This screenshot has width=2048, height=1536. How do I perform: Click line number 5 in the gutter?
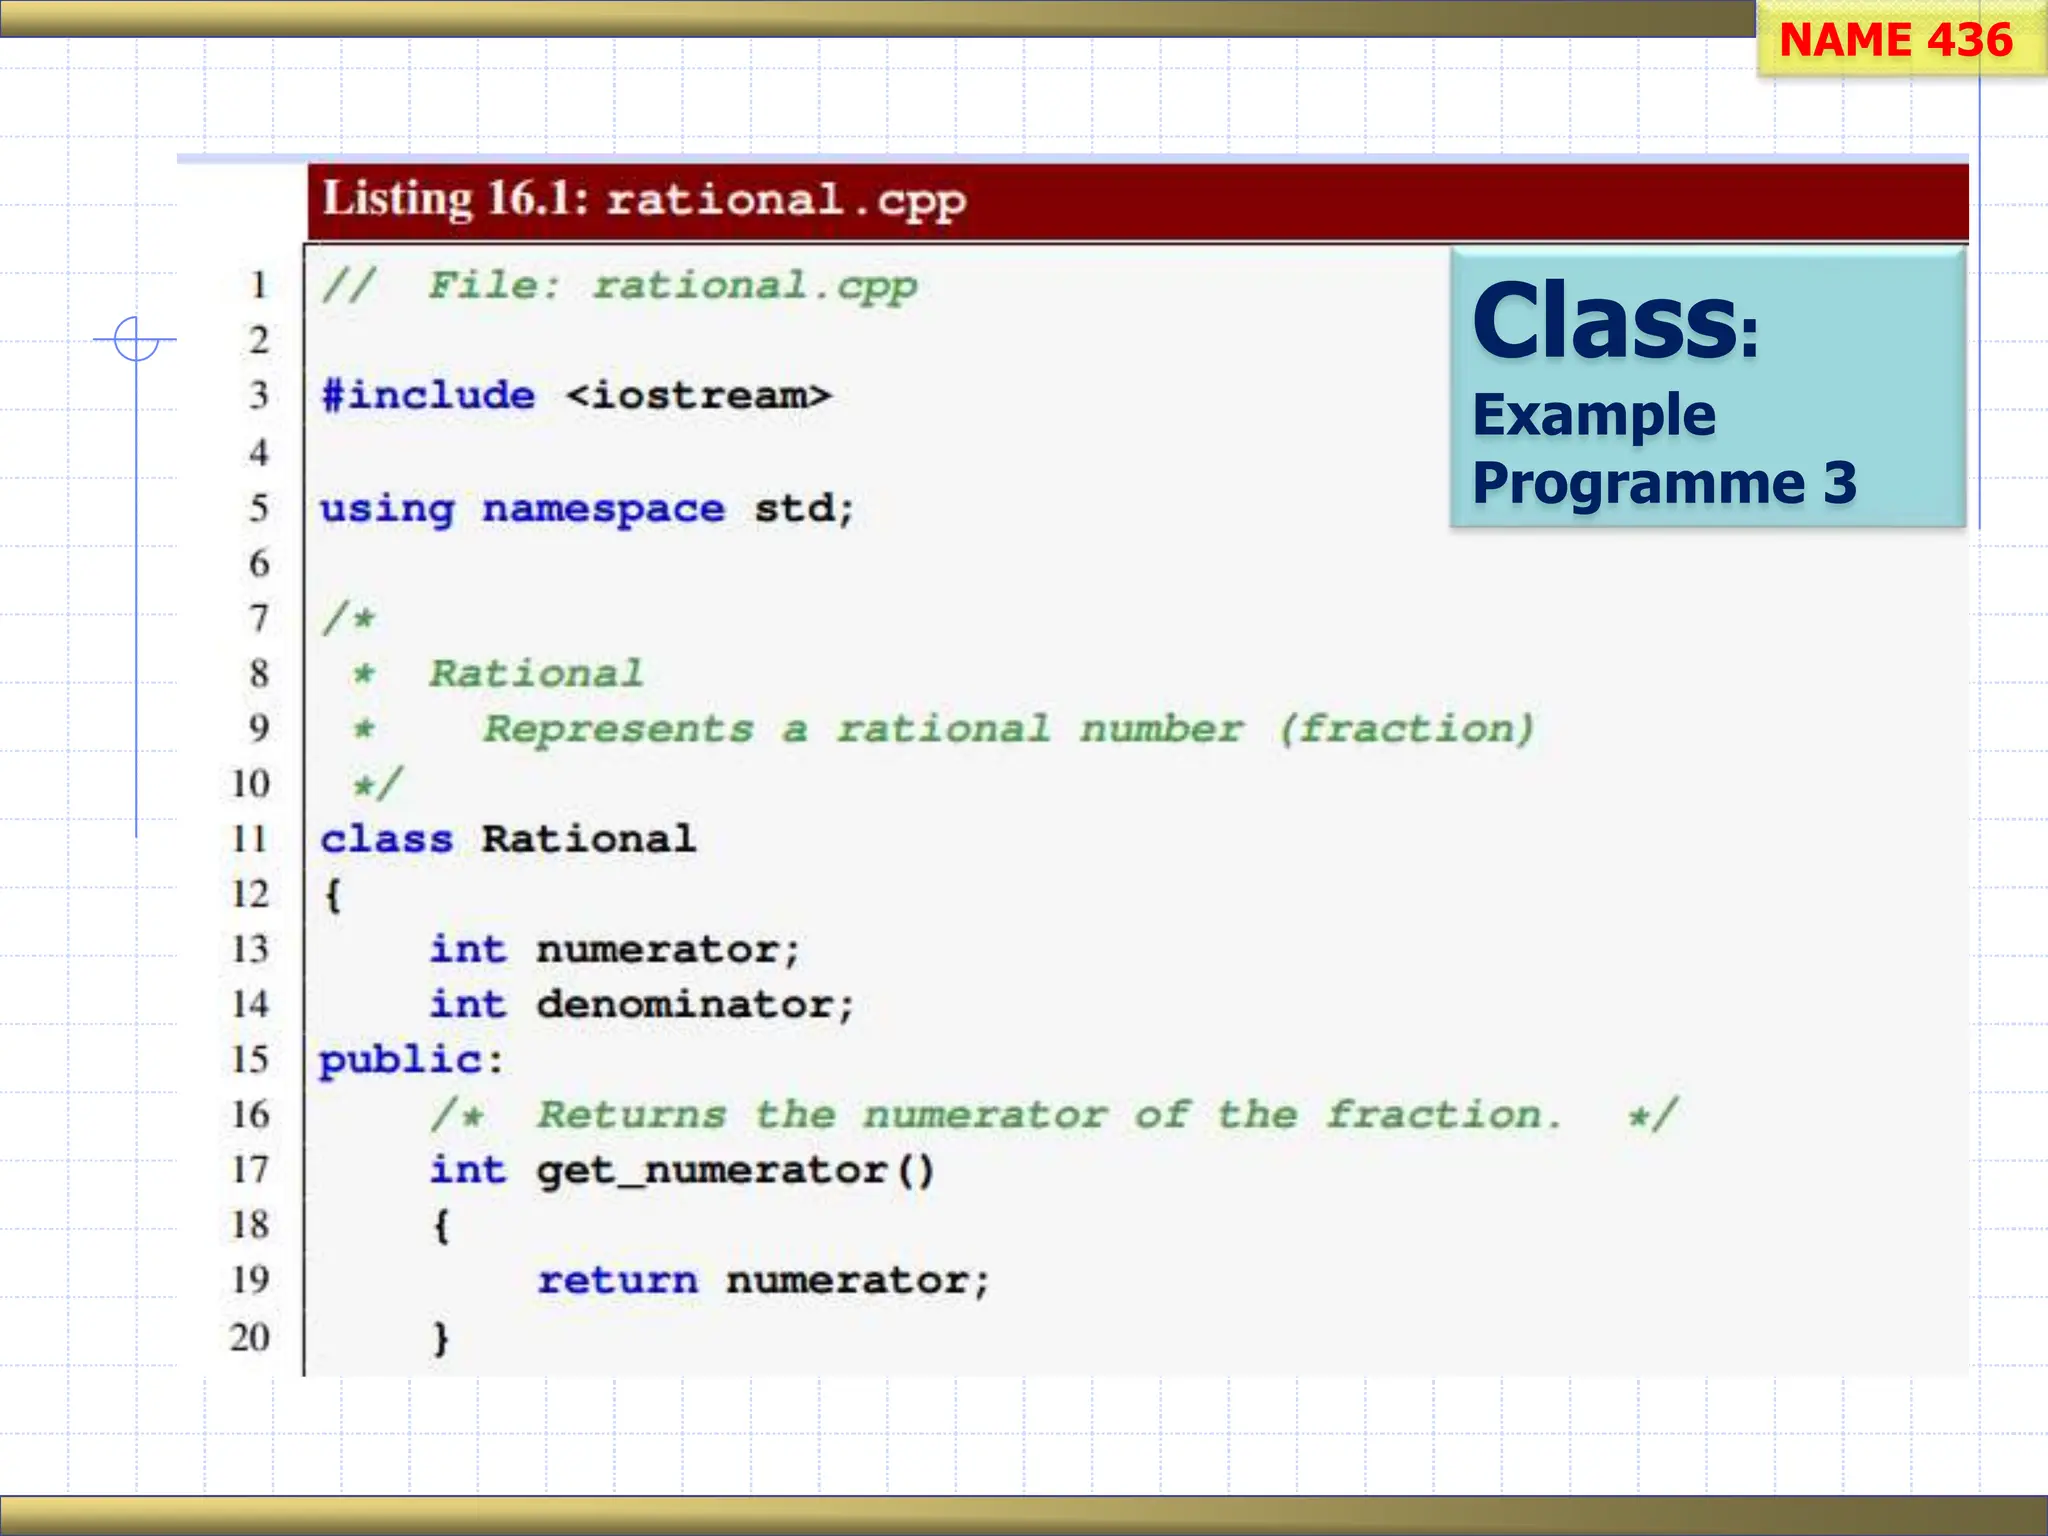pos(259,508)
